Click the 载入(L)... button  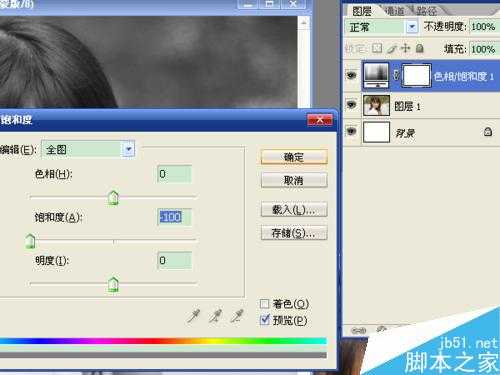click(x=294, y=210)
